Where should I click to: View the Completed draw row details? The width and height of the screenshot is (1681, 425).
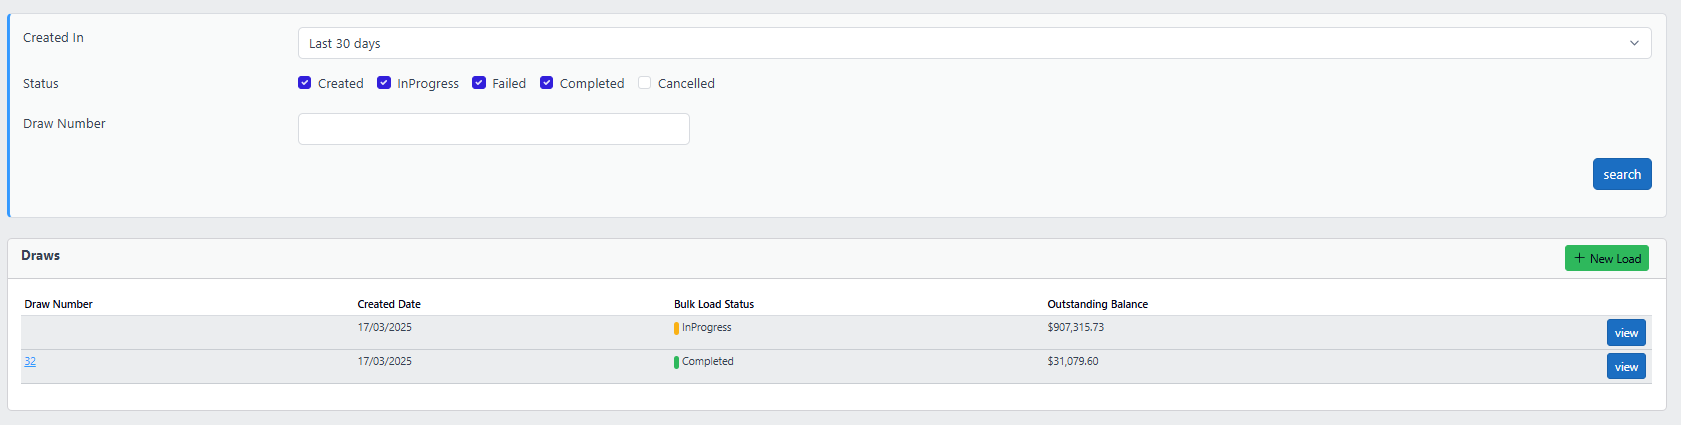coord(1626,367)
